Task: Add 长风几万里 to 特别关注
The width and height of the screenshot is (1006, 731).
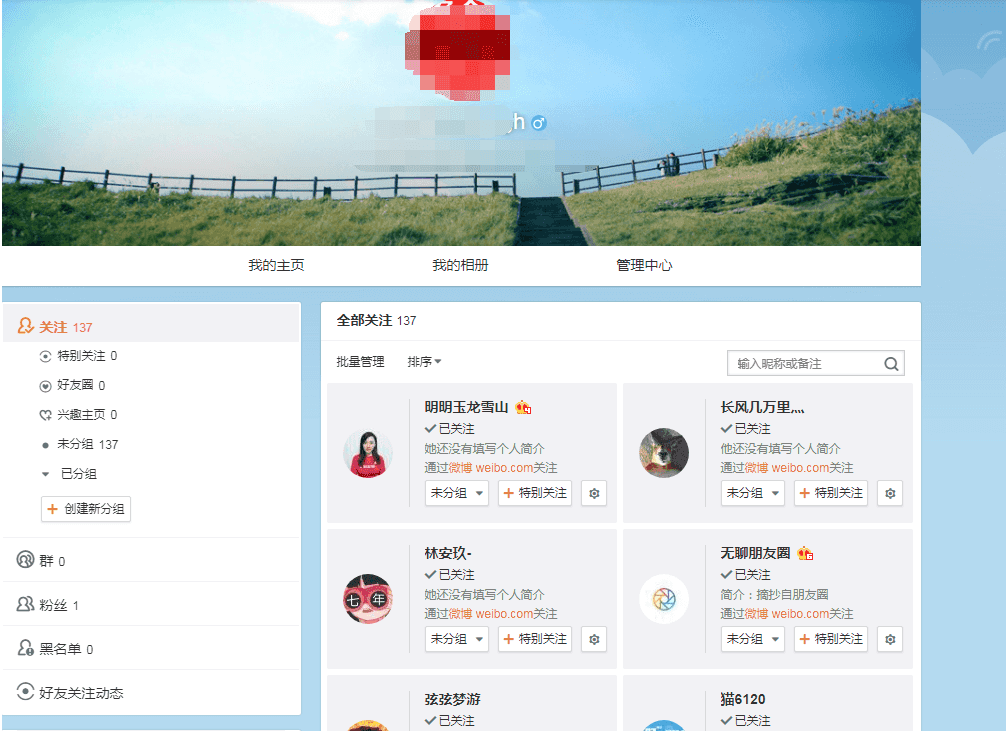Action: tap(831, 493)
